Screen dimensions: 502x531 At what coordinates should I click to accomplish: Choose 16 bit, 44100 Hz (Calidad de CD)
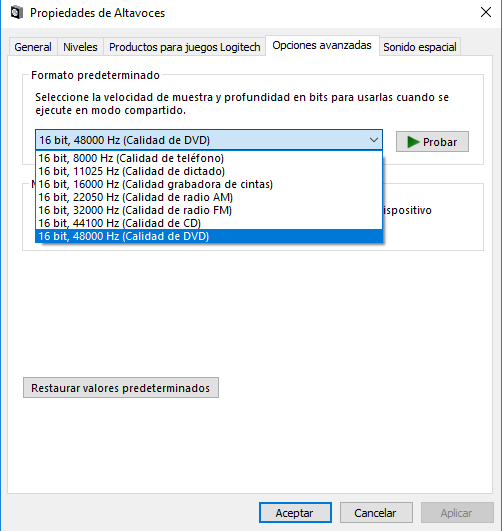[209, 223]
